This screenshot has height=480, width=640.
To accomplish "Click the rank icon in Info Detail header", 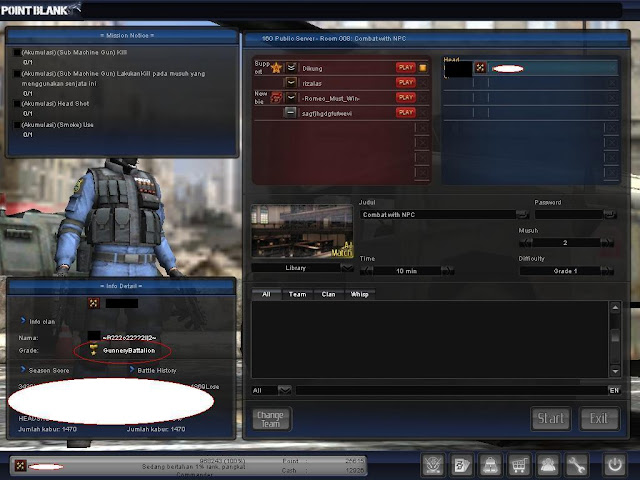I will point(94,303).
